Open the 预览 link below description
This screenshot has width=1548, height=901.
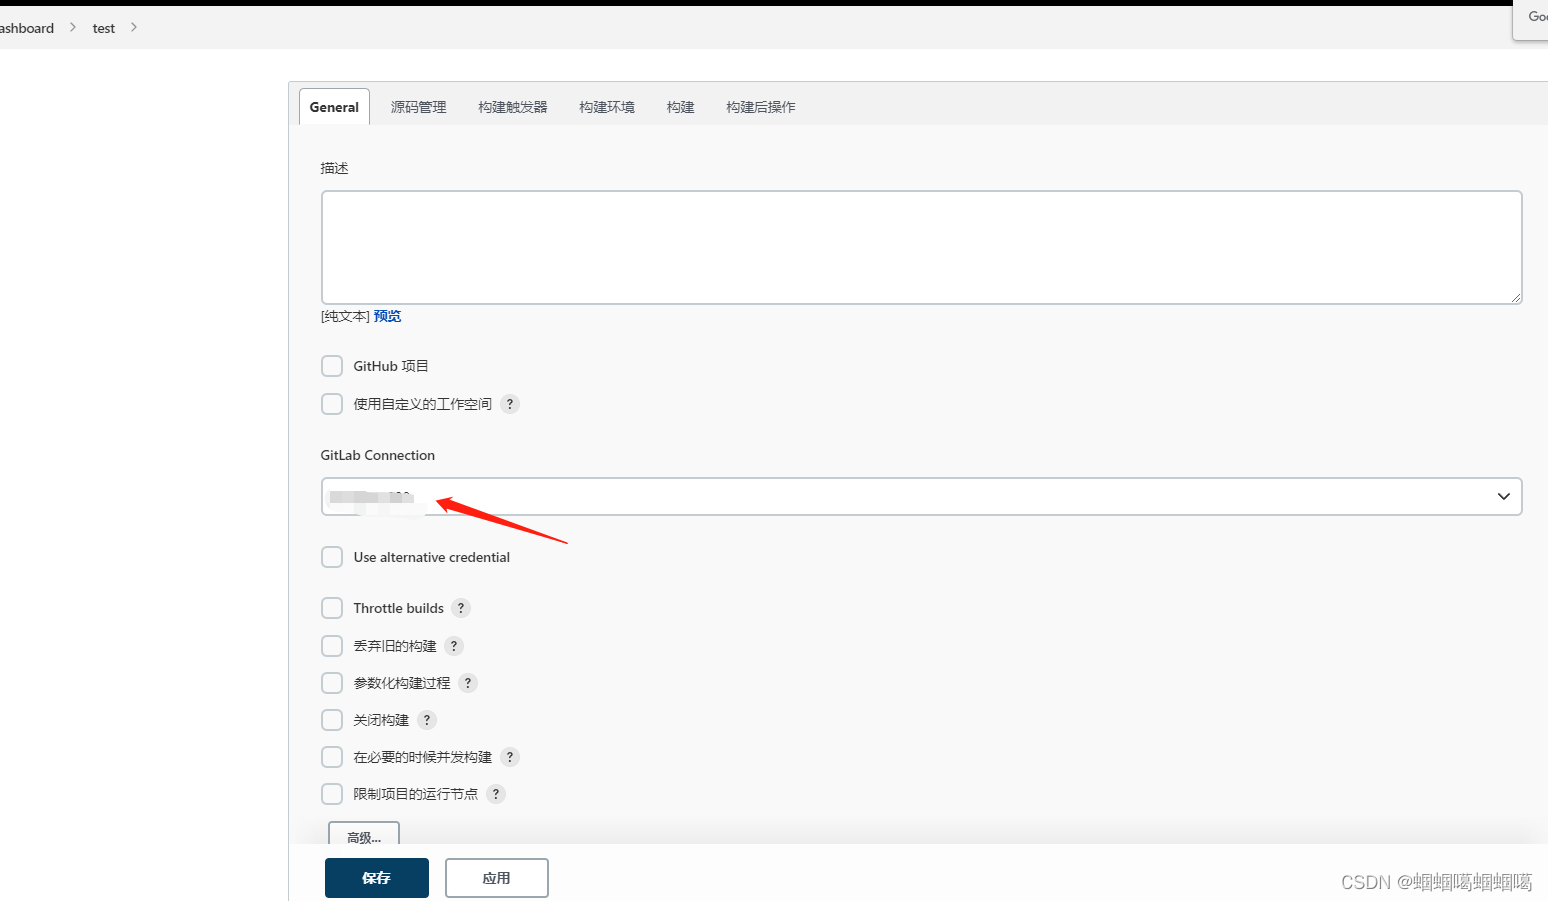388,315
